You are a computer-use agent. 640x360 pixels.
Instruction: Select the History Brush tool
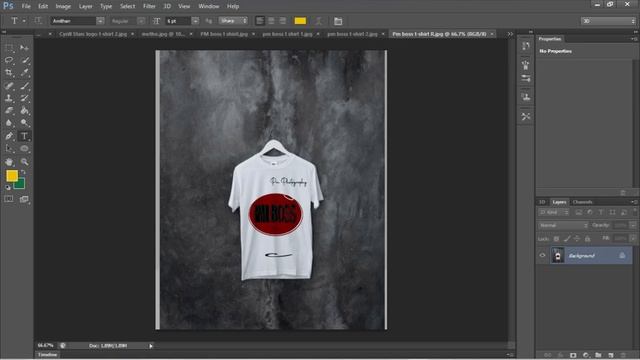click(24, 98)
